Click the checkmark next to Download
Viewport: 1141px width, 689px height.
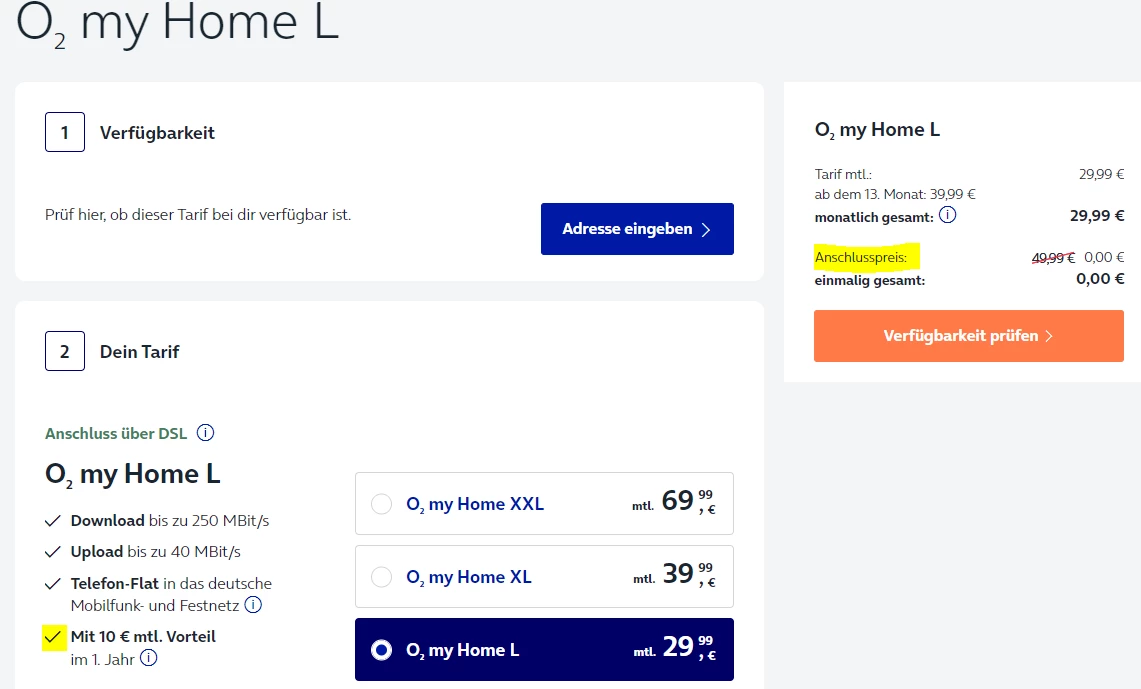(x=54, y=521)
